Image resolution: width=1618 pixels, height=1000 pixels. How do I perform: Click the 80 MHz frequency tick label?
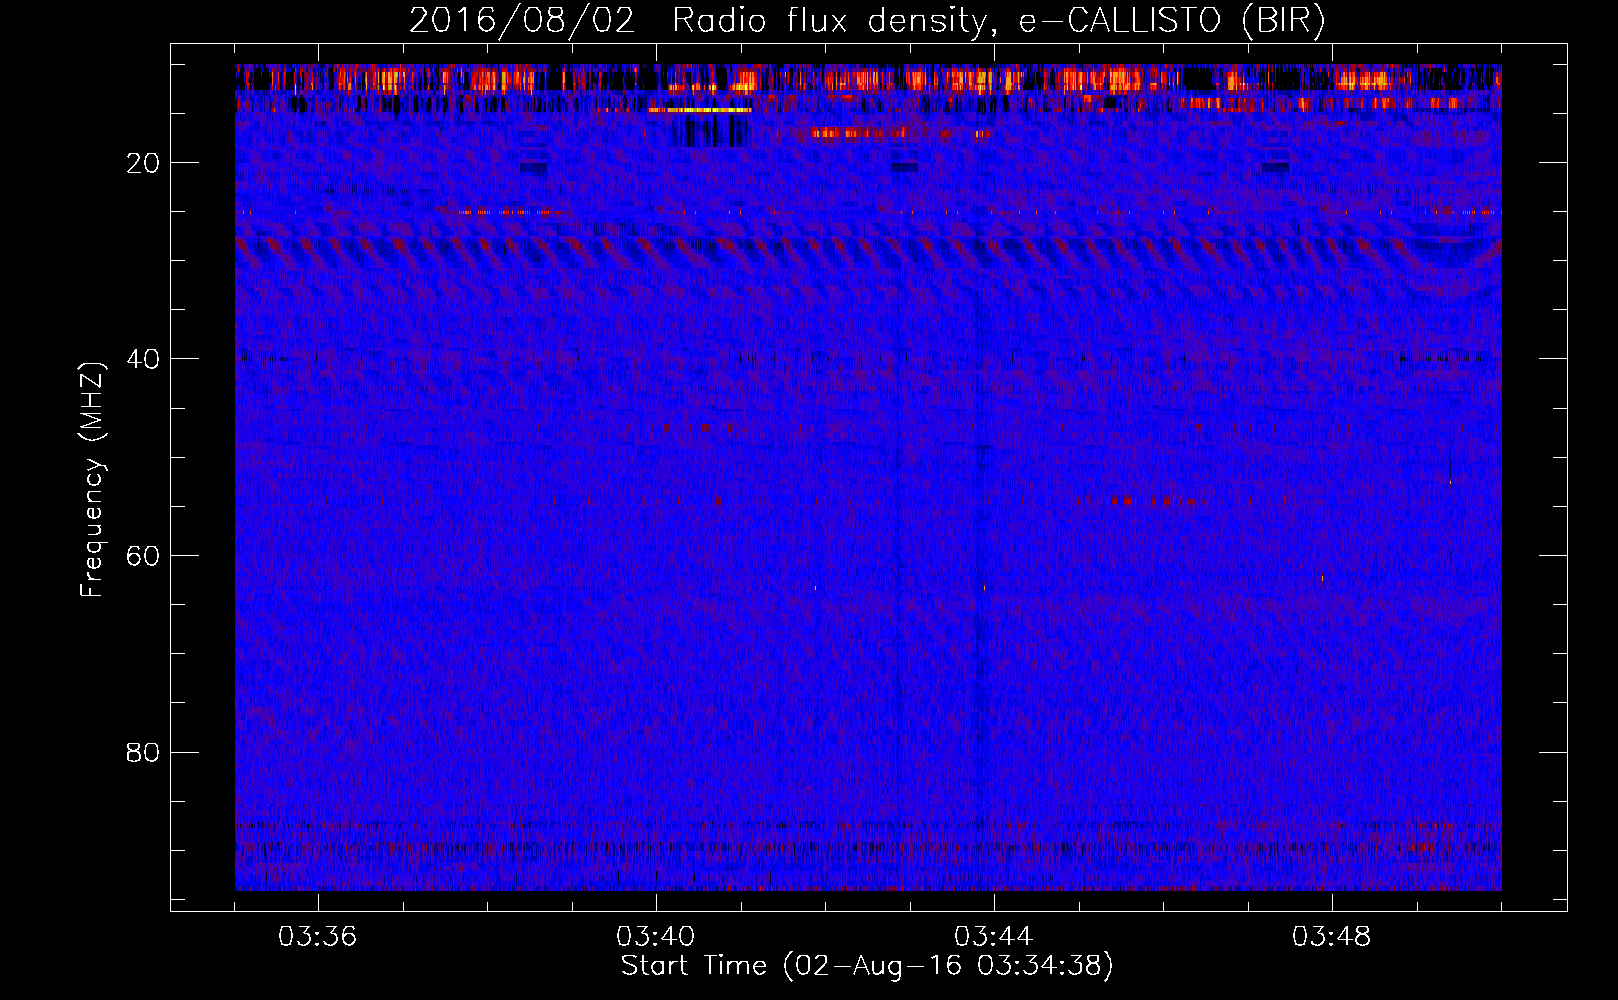pyautogui.click(x=143, y=752)
